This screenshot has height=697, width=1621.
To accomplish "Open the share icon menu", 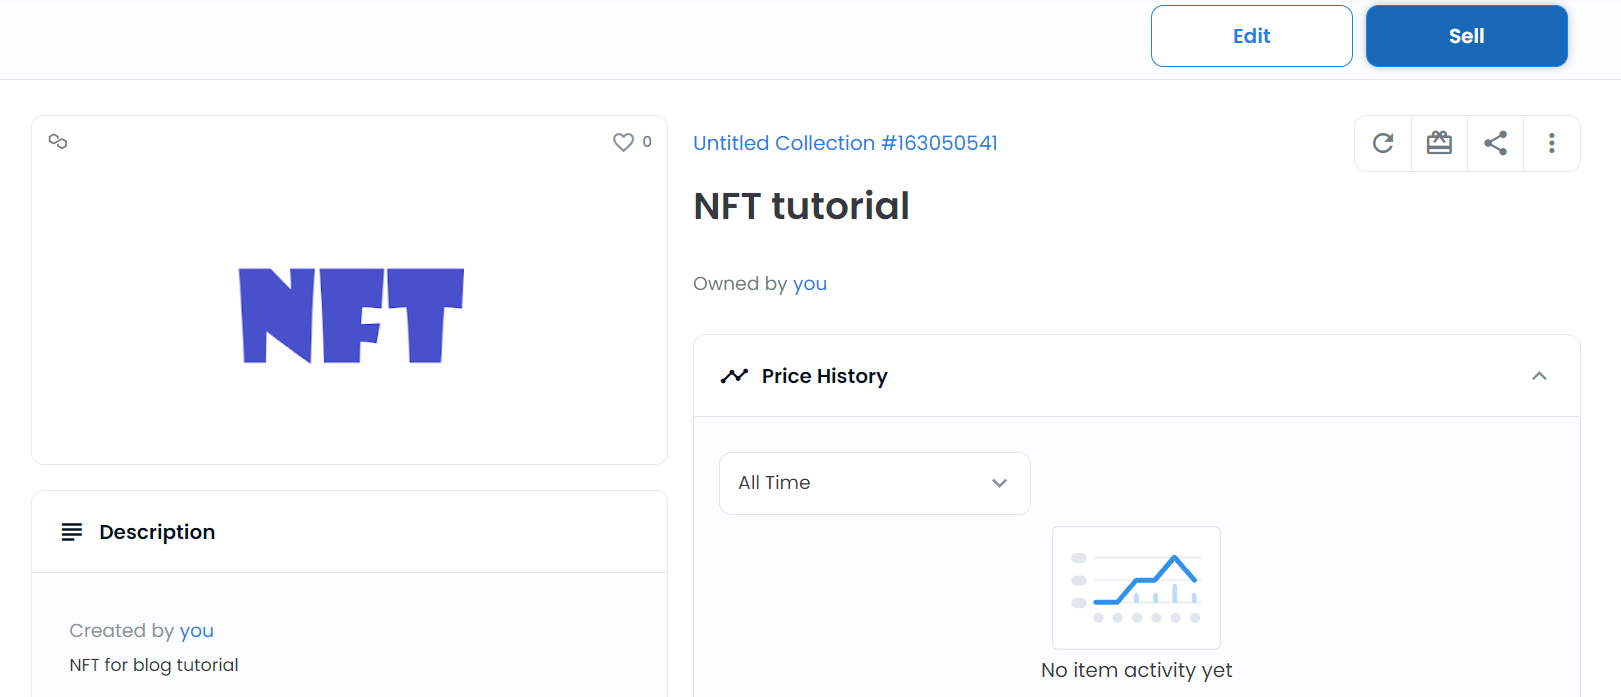I will click(1495, 143).
